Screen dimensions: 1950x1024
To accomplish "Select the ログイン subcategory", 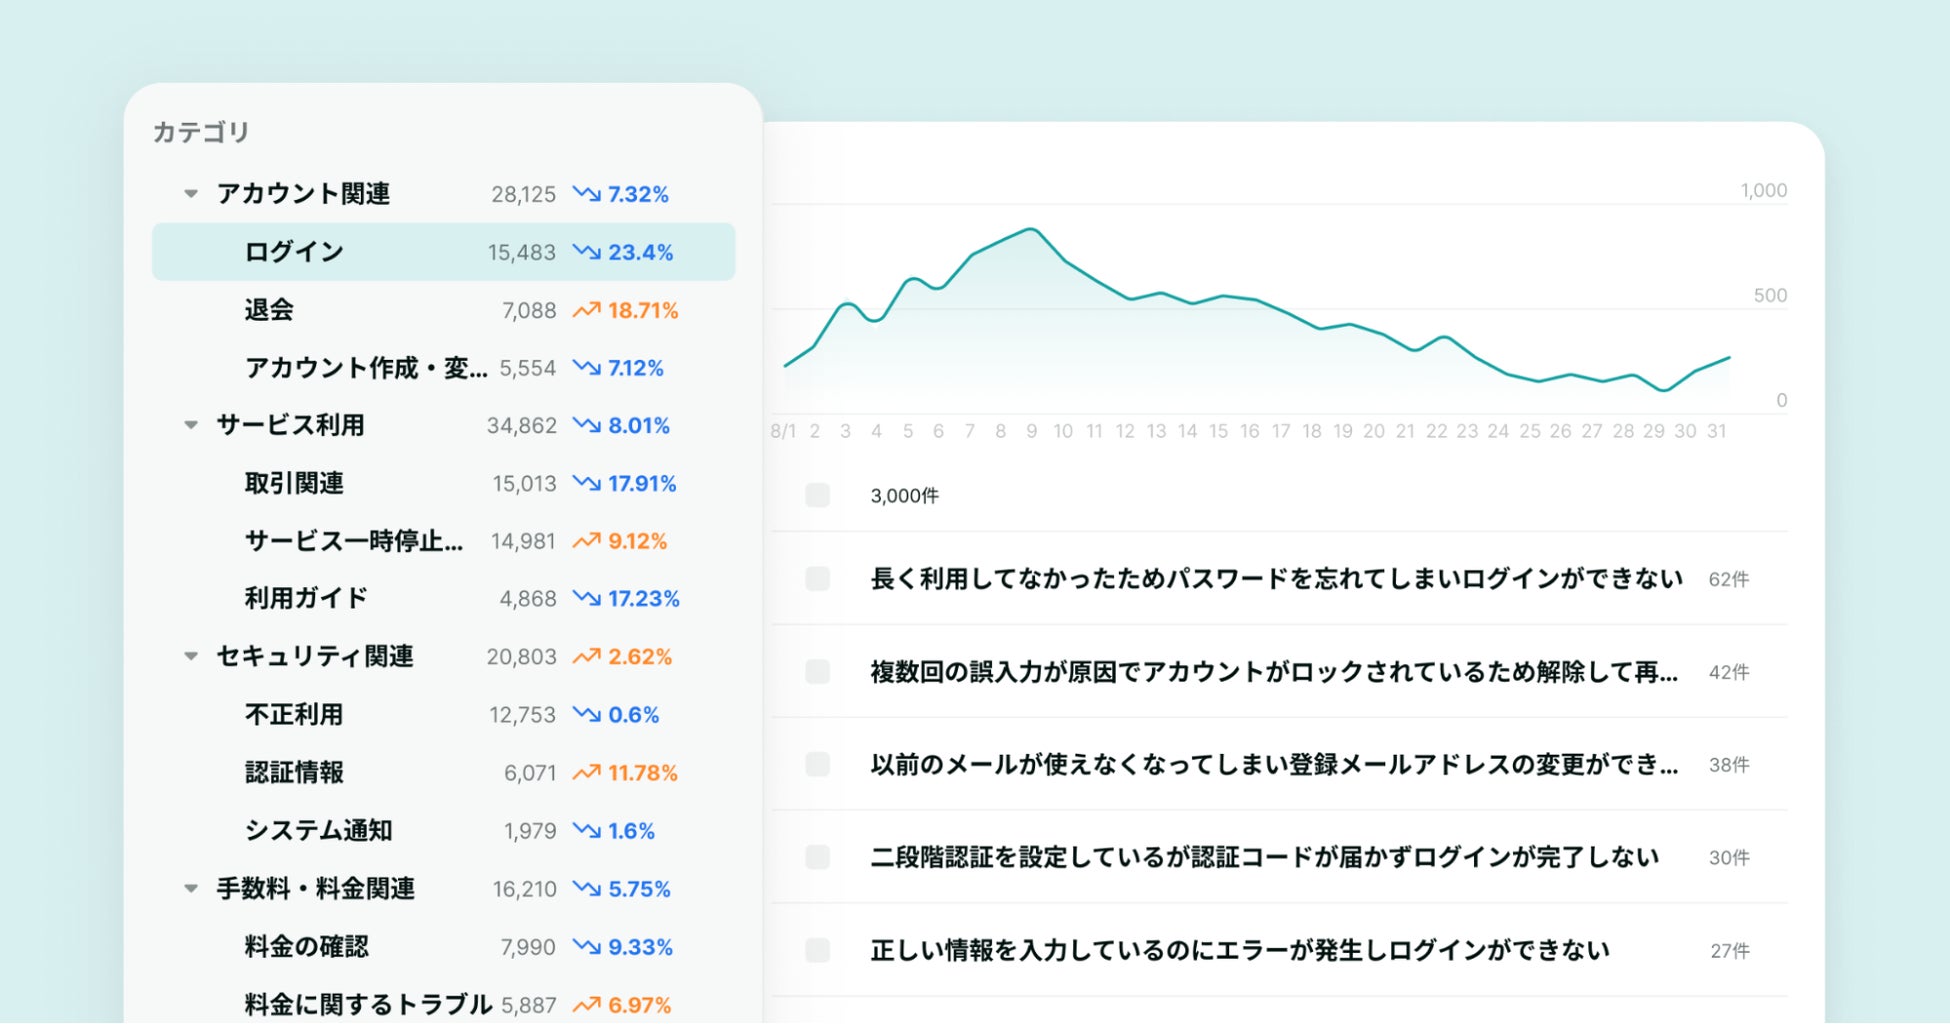I will point(294,252).
